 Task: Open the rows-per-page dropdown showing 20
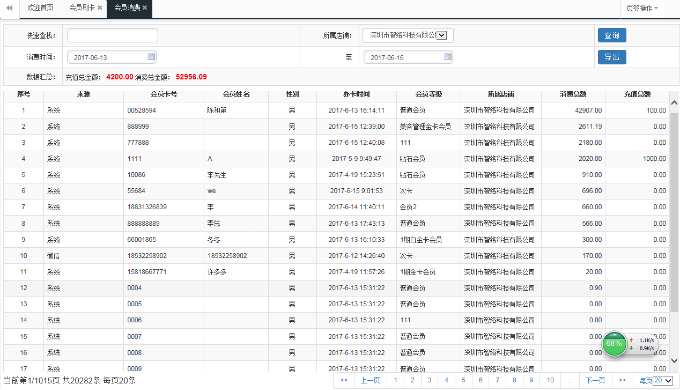tap(663, 380)
